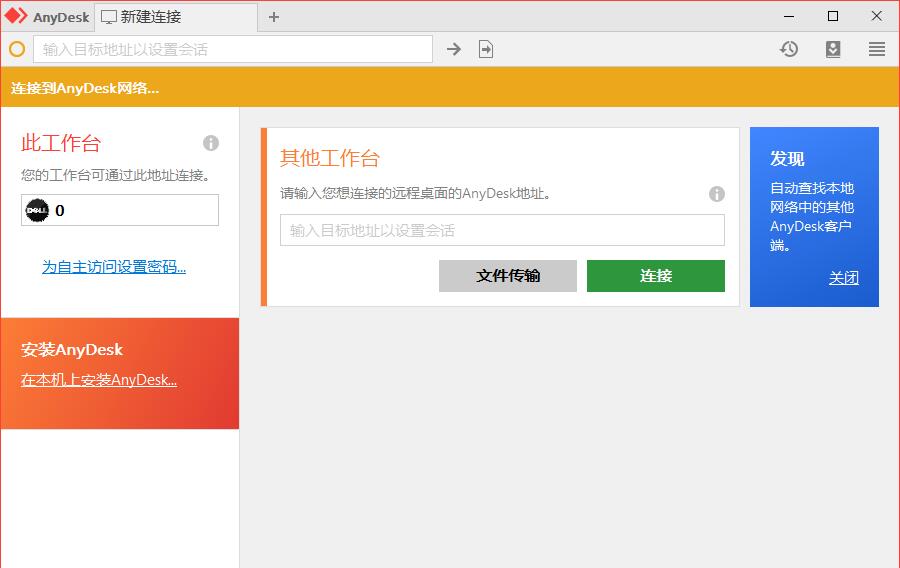Viewport: 900px width, 568px height.
Task: Click 在本机上安装AnyDesk link
Action: click(x=99, y=380)
